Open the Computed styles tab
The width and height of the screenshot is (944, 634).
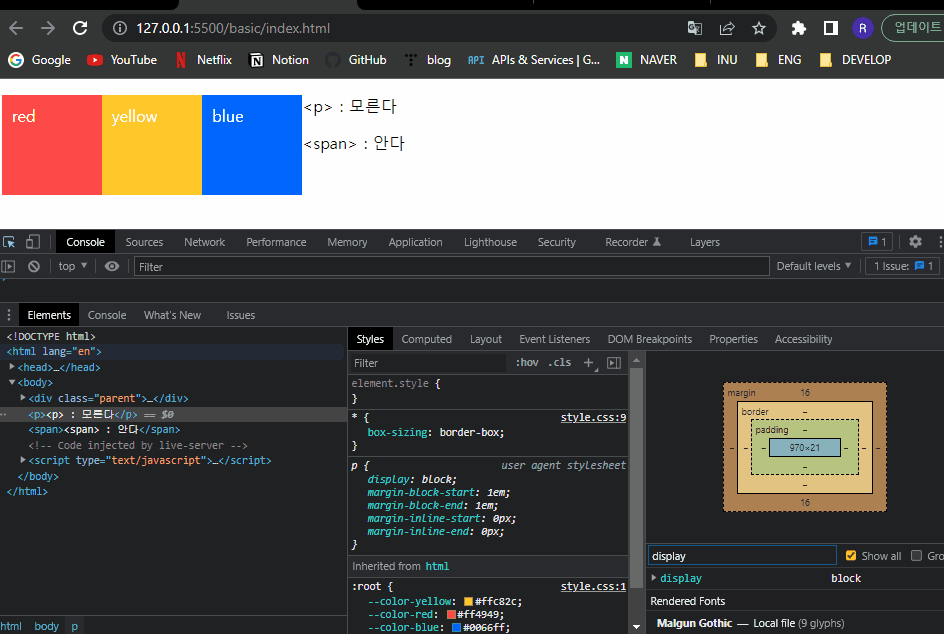pos(427,339)
